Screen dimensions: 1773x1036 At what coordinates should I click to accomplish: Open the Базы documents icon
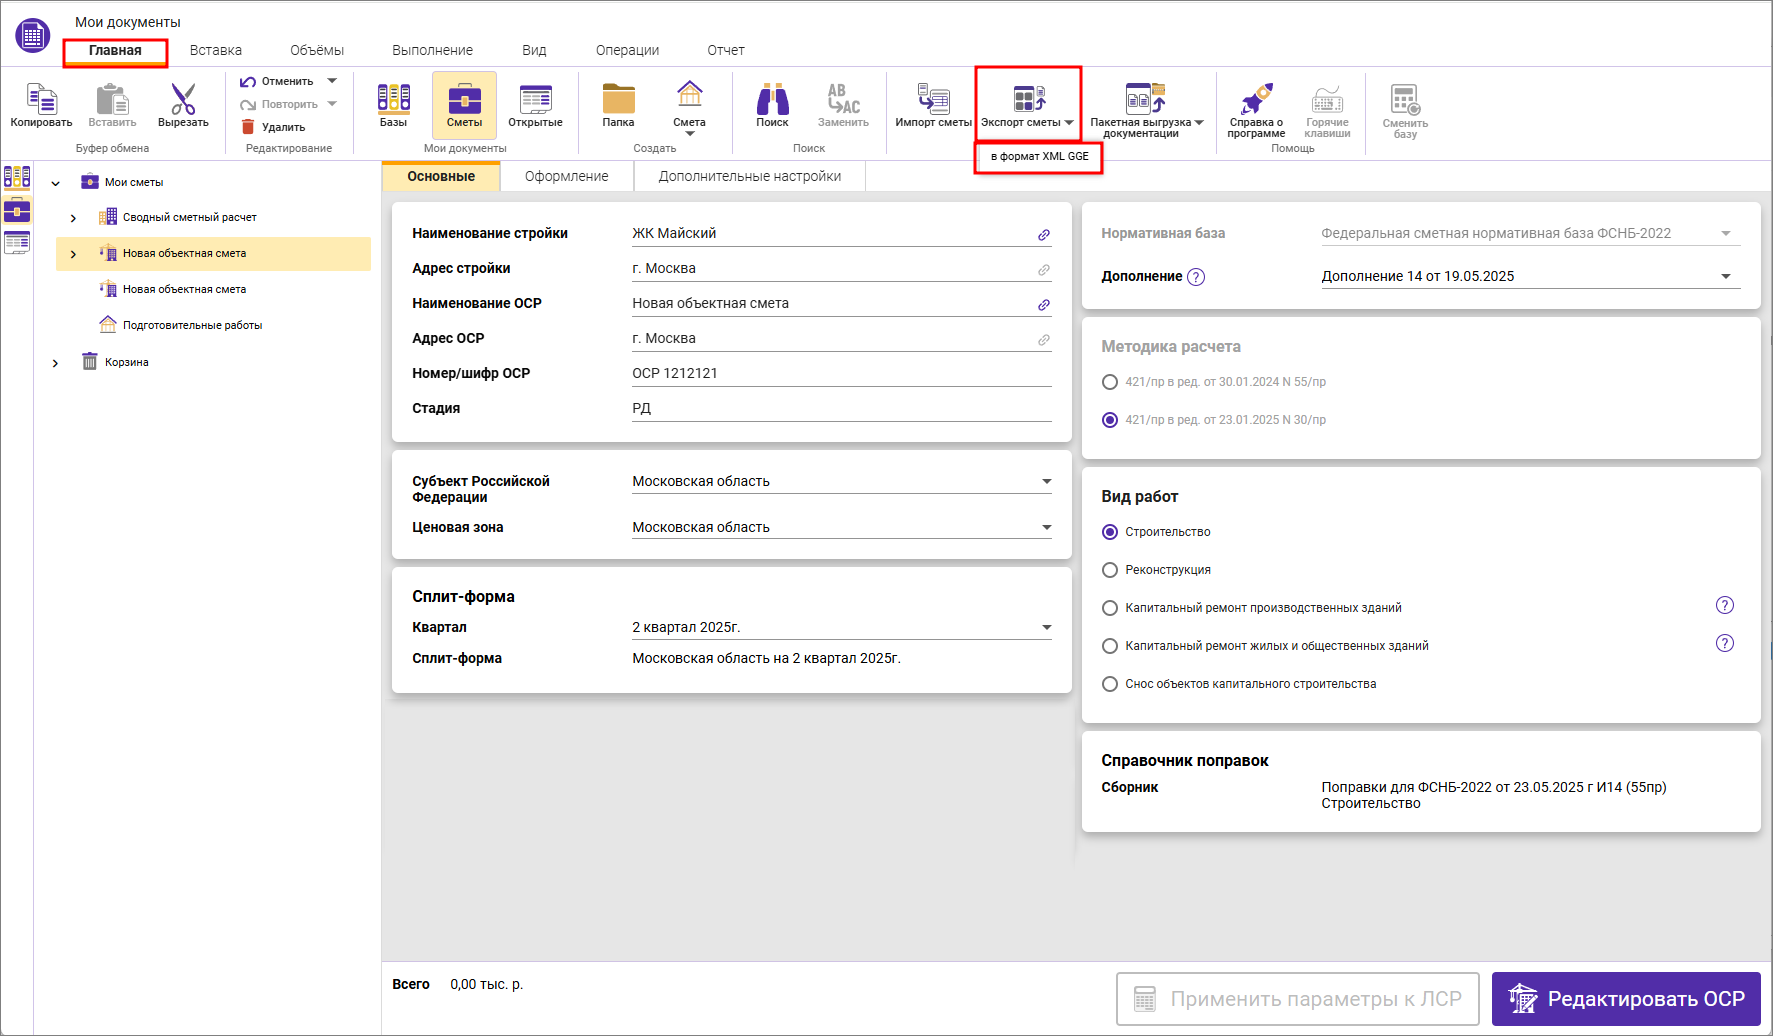pos(393,100)
